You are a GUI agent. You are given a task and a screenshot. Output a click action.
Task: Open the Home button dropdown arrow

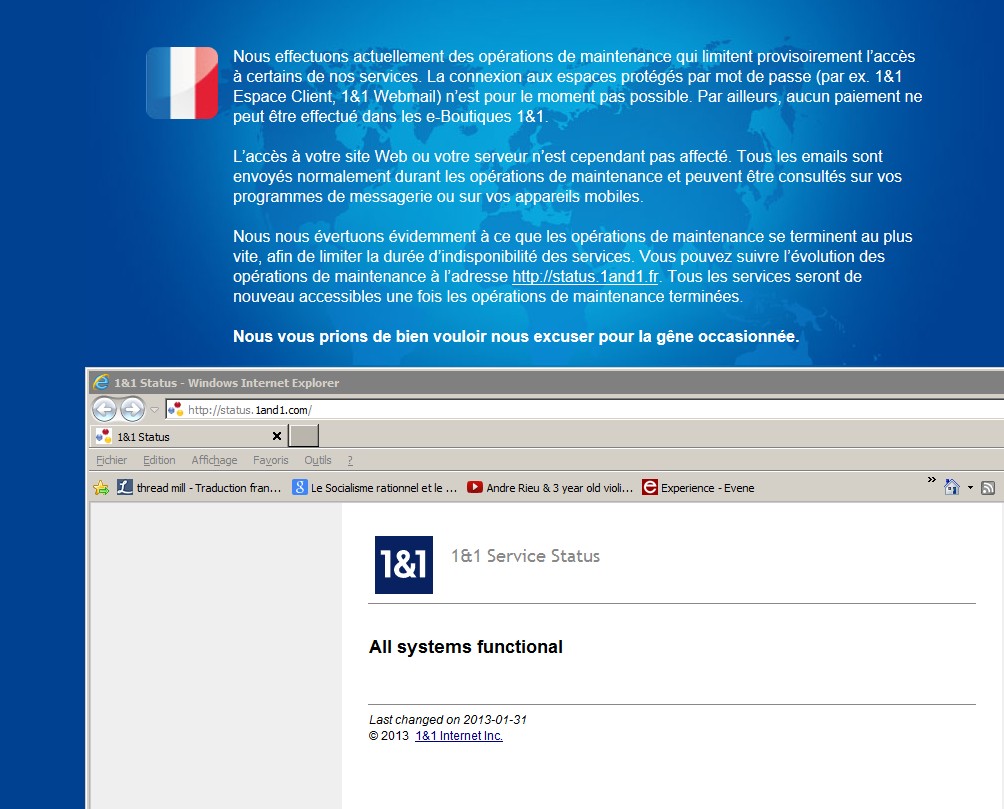[x=970, y=487]
